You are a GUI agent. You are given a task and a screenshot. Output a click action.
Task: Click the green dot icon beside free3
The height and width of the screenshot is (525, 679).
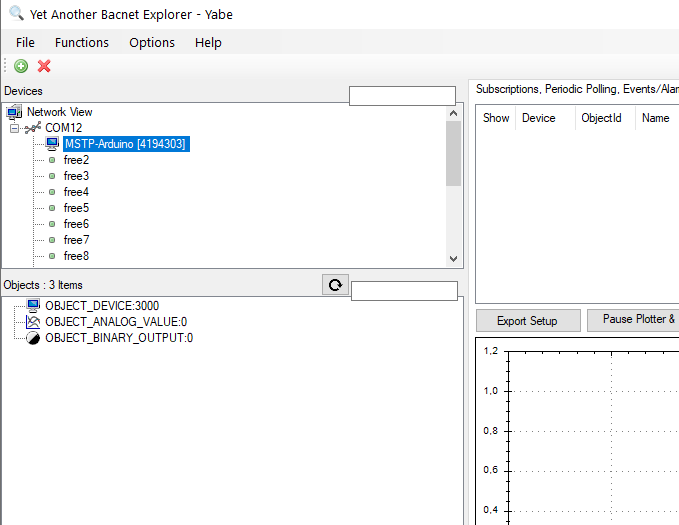click(52, 176)
